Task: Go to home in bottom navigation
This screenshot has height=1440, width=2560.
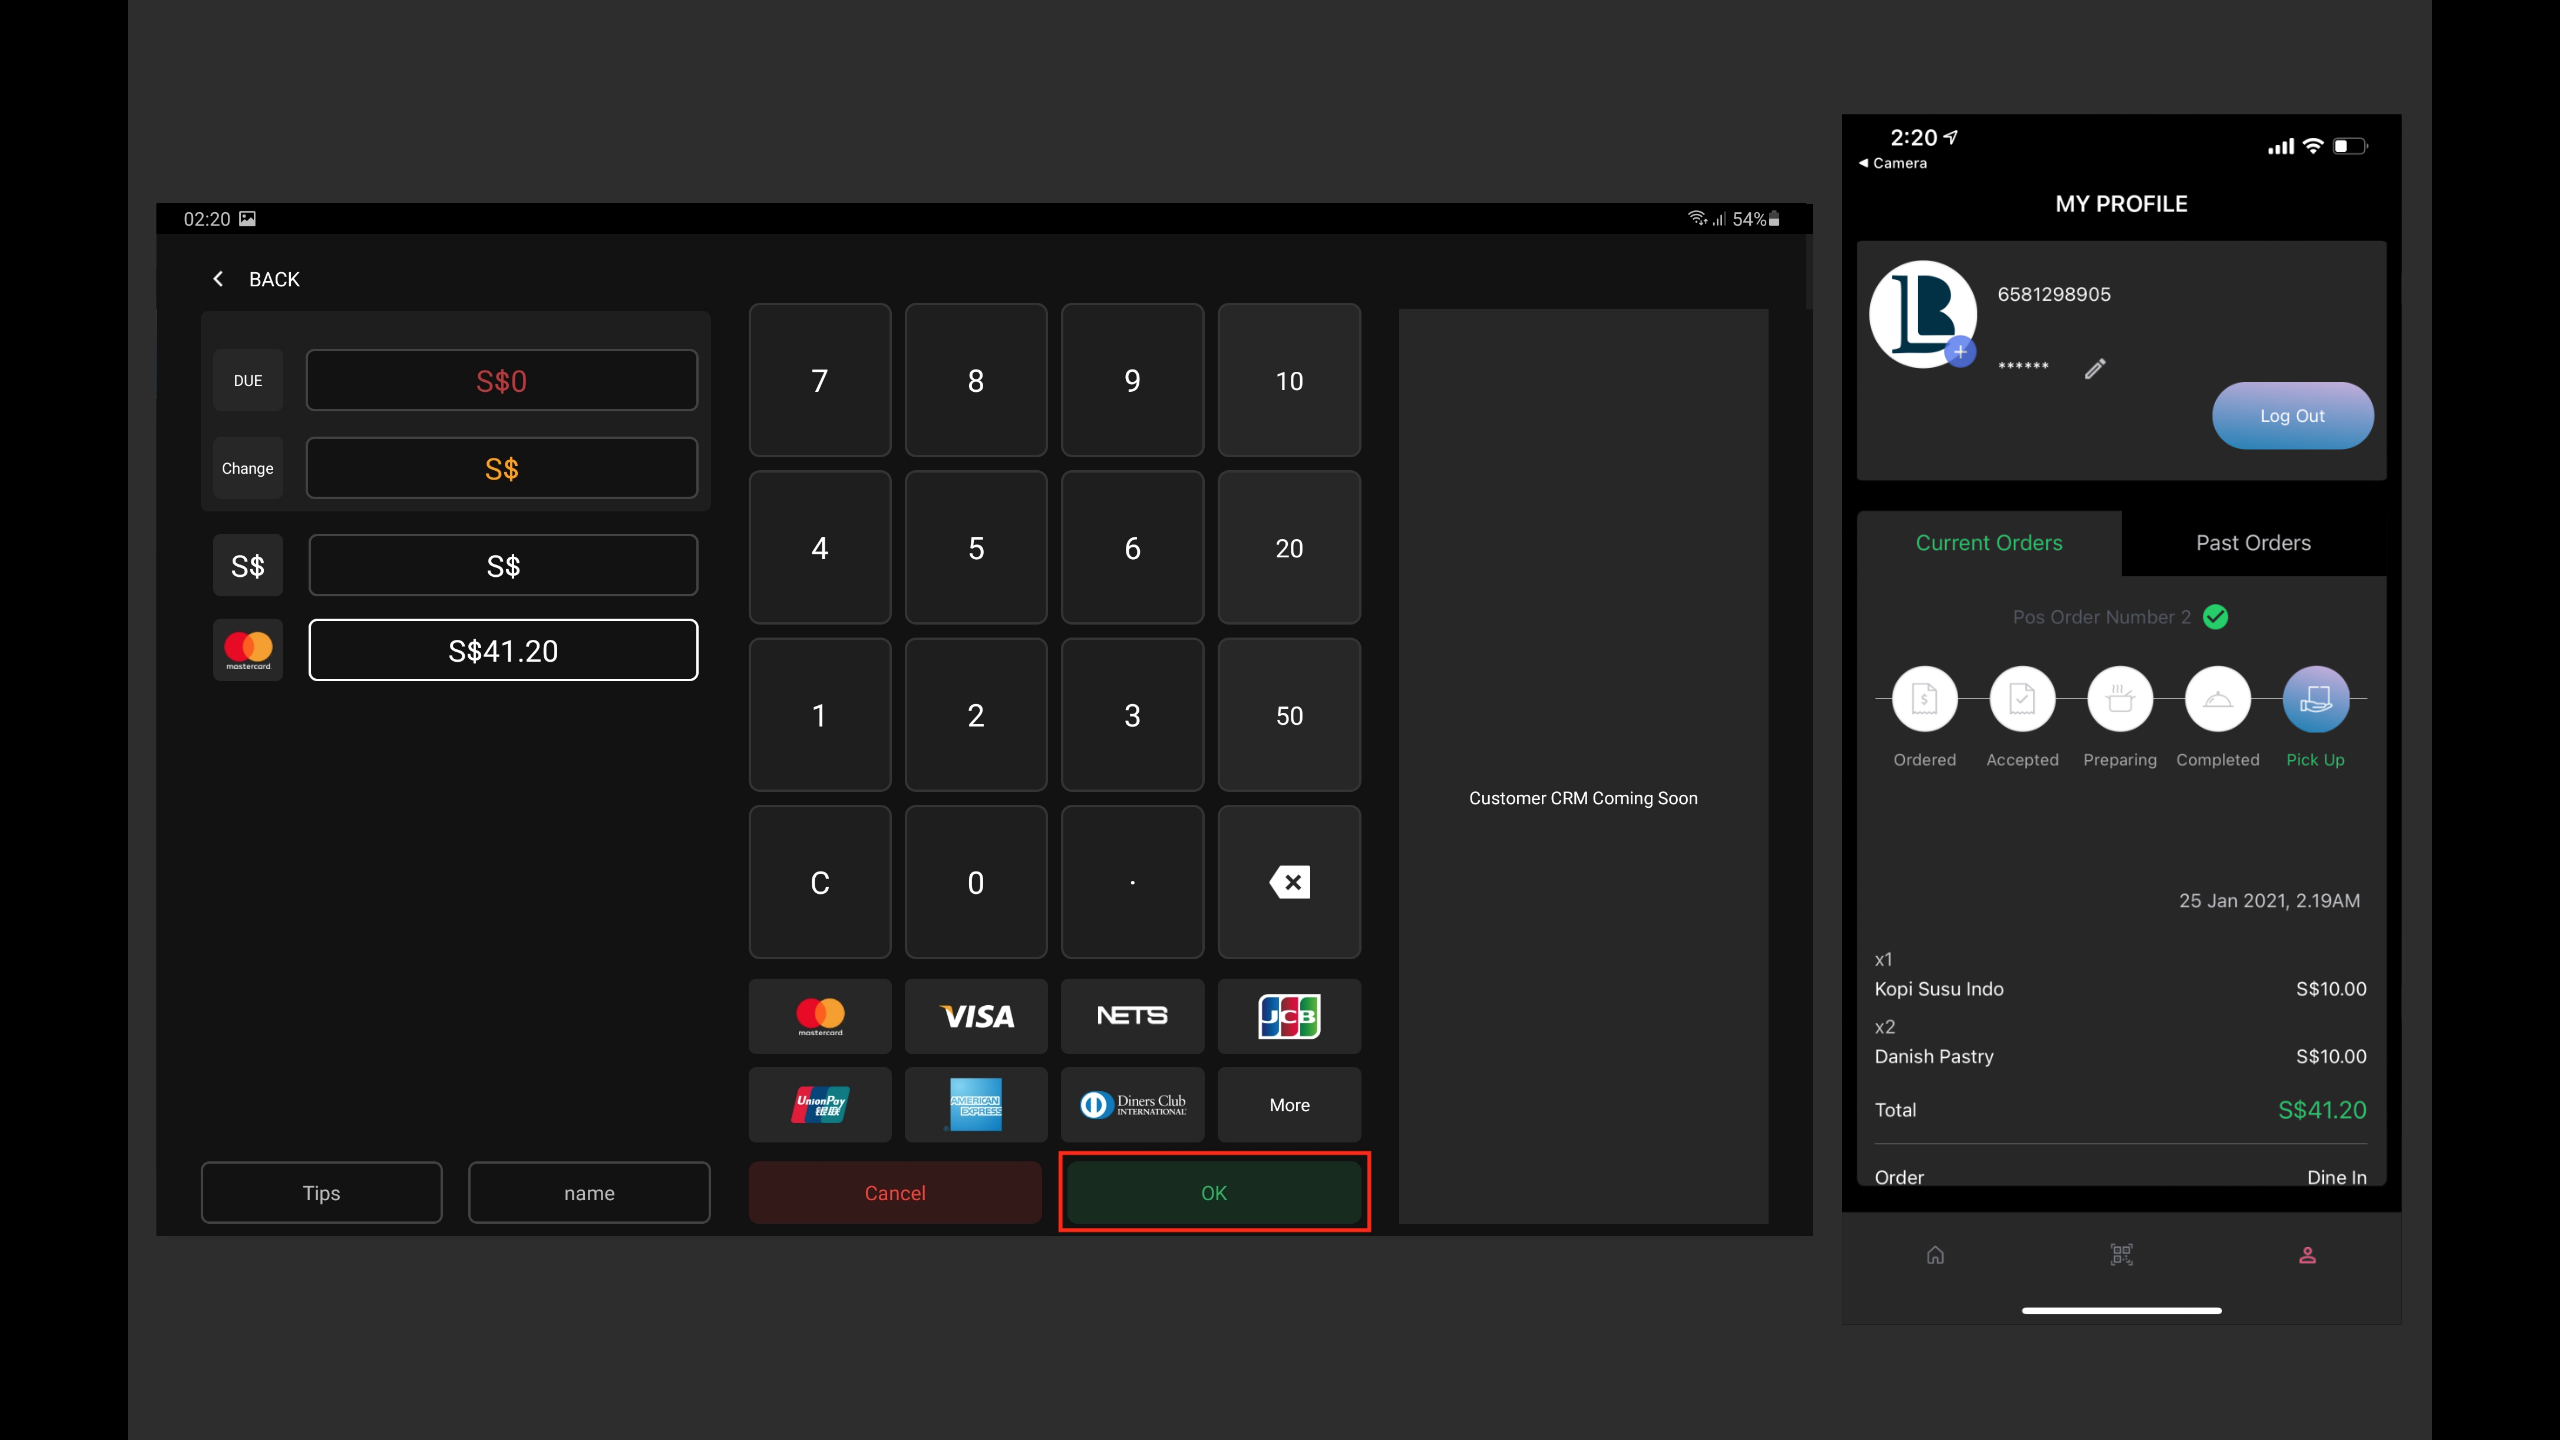Action: coord(1935,1254)
